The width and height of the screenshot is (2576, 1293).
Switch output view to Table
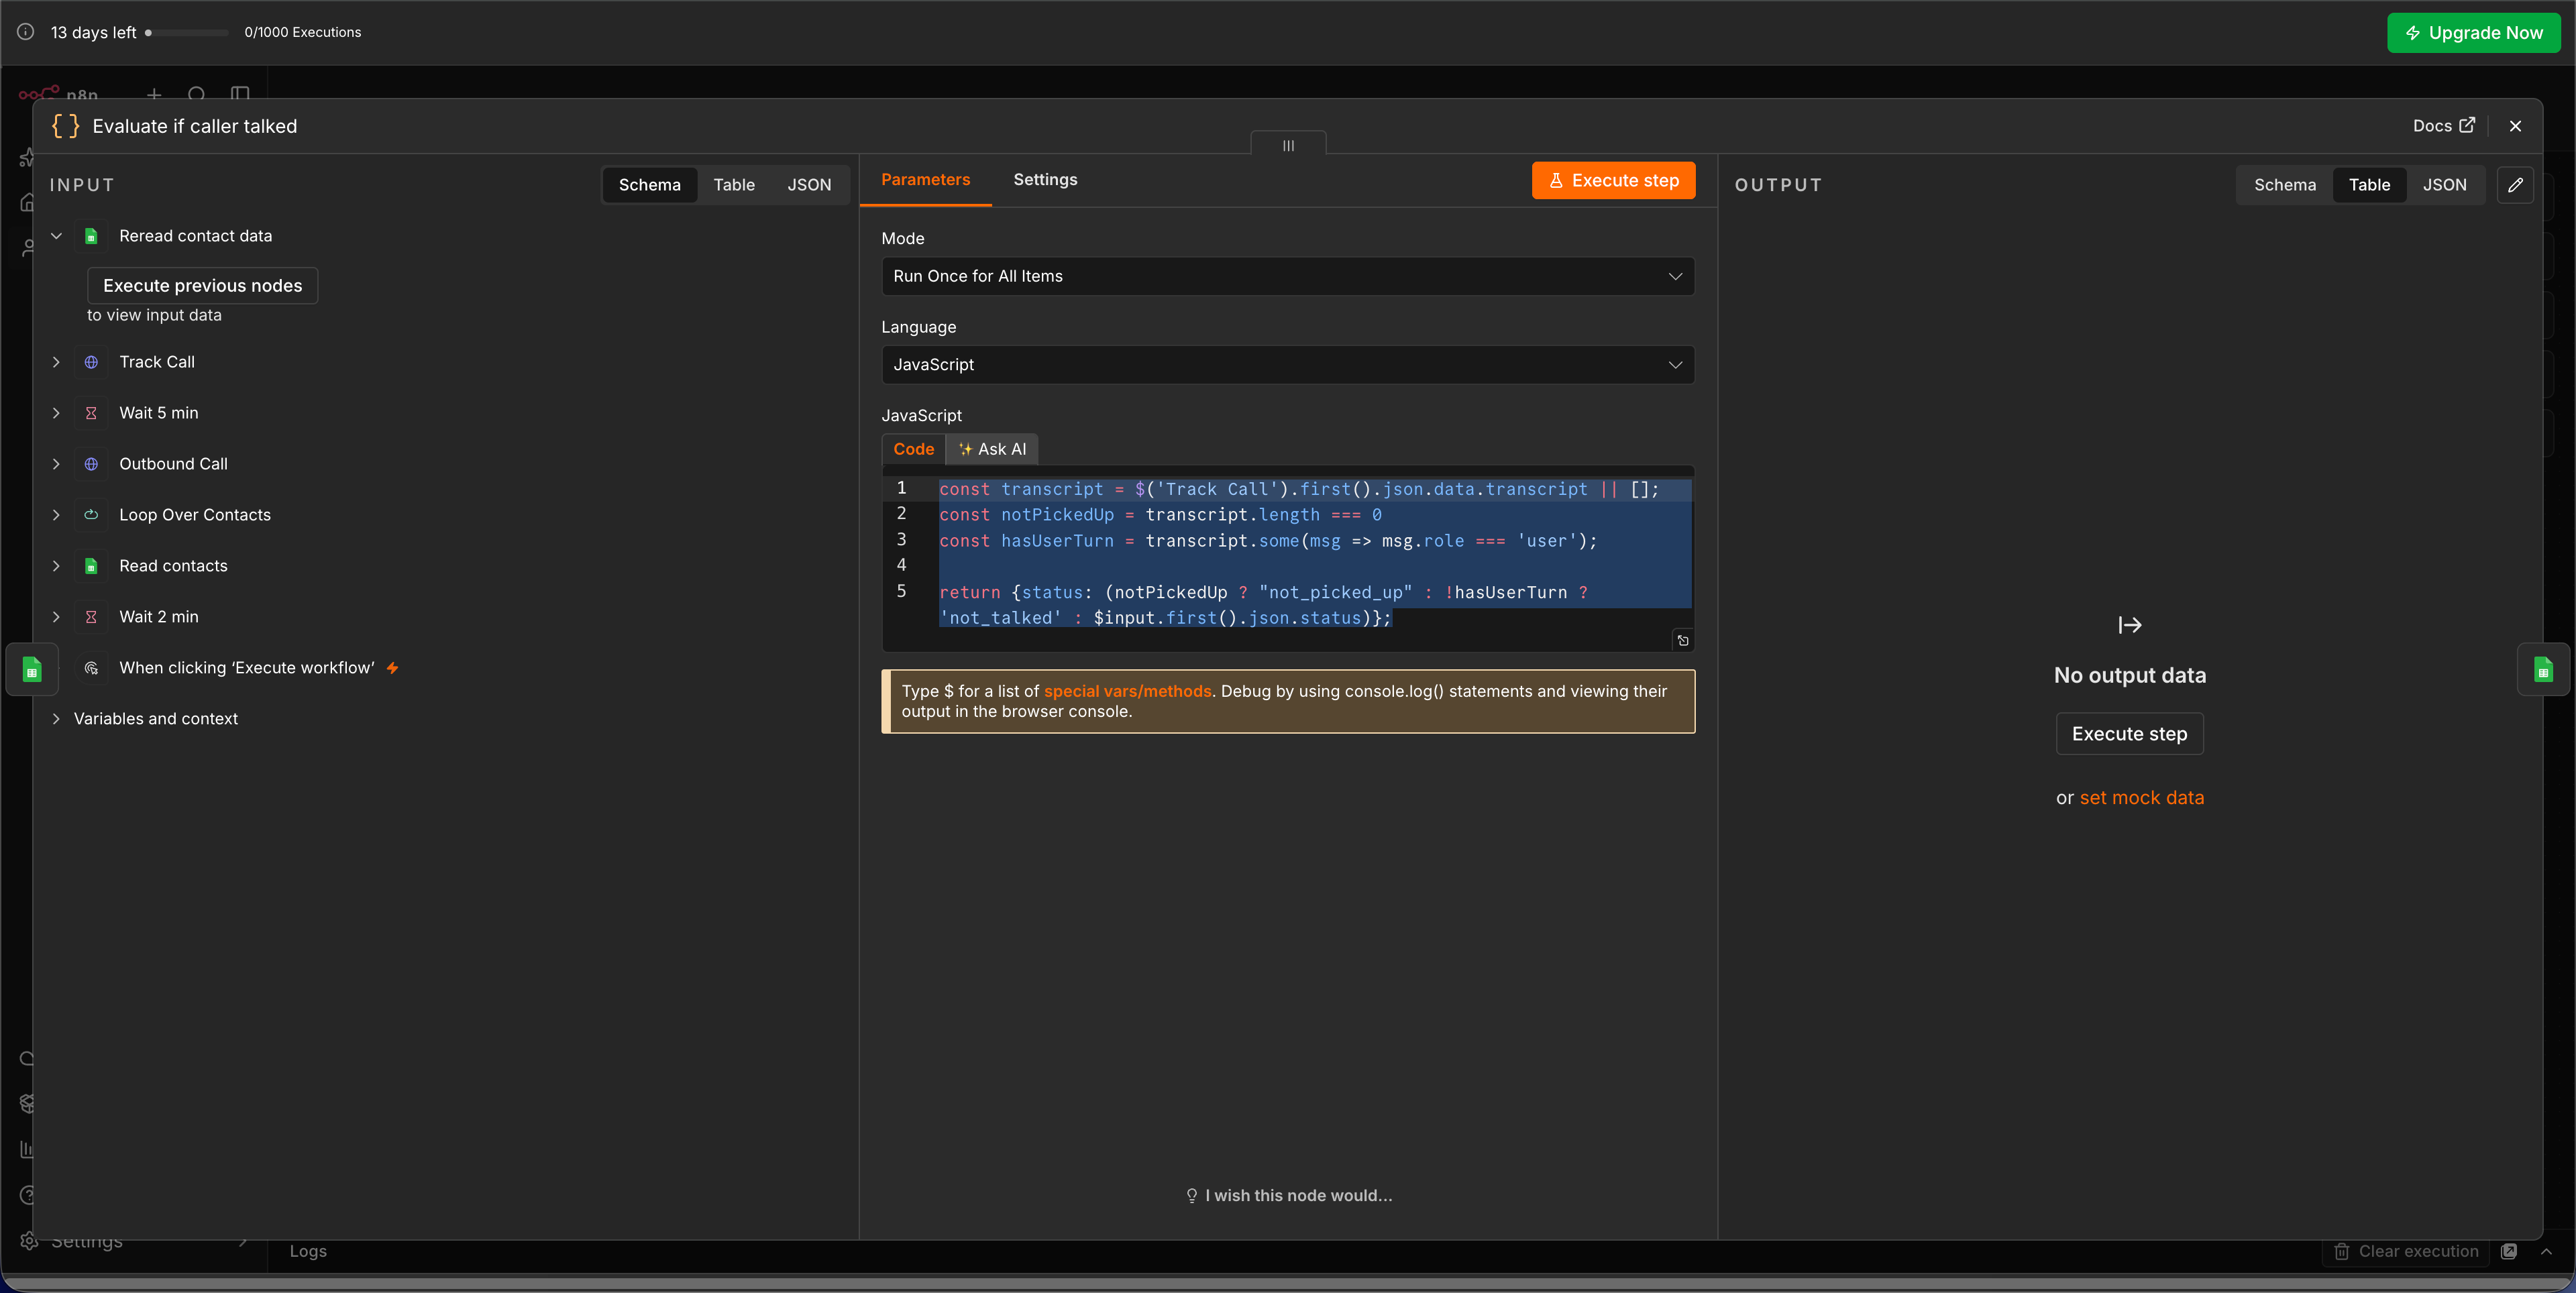point(2370,185)
